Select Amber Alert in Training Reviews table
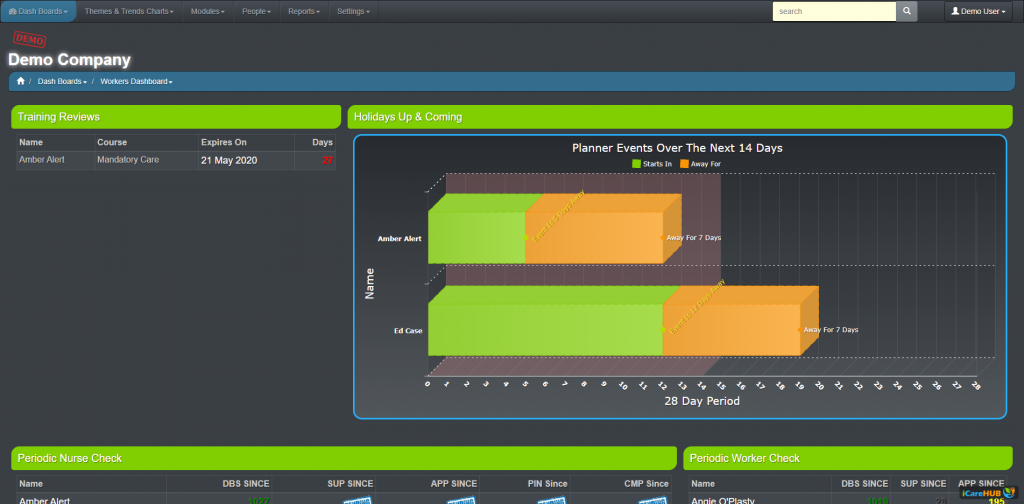 pos(42,160)
